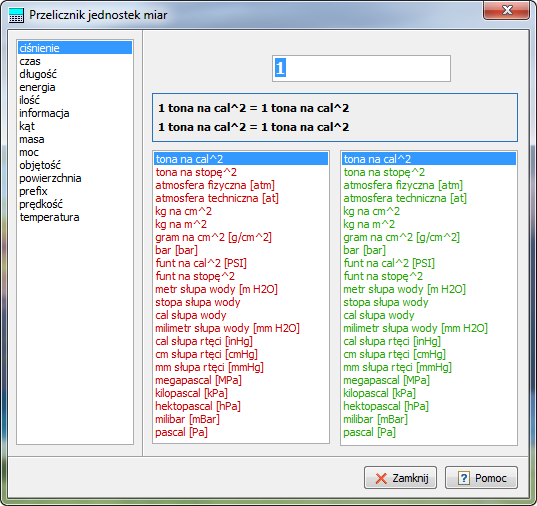
Task: Click the question mark icon on Pomoc
Action: (463, 478)
